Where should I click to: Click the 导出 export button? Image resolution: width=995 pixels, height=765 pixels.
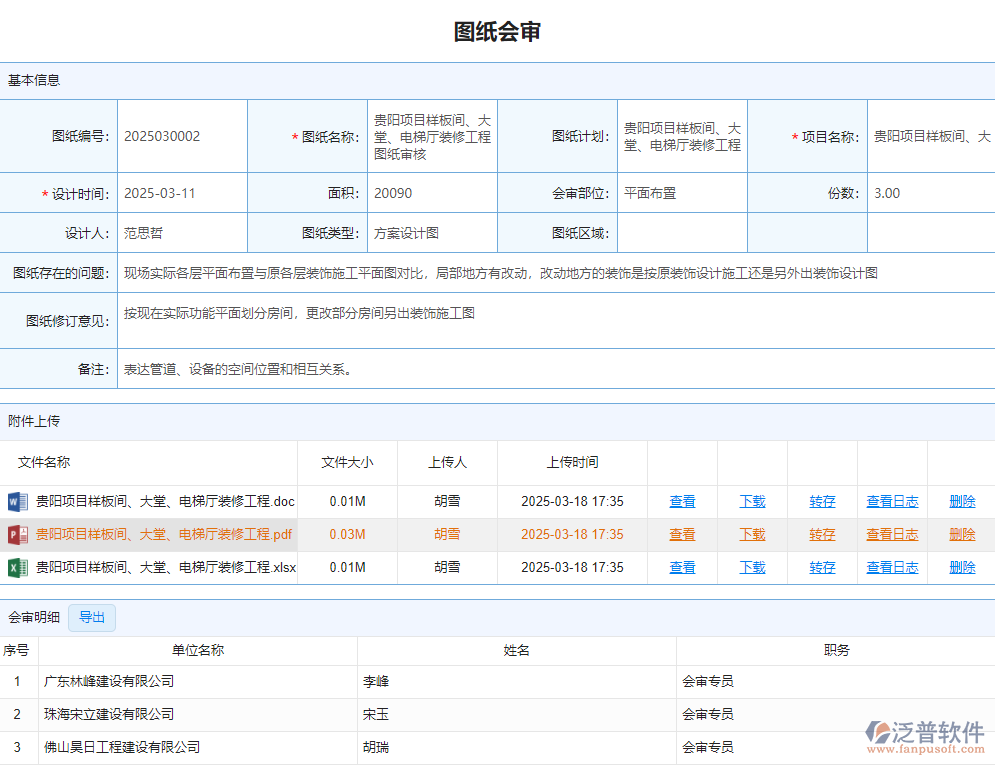(92, 617)
